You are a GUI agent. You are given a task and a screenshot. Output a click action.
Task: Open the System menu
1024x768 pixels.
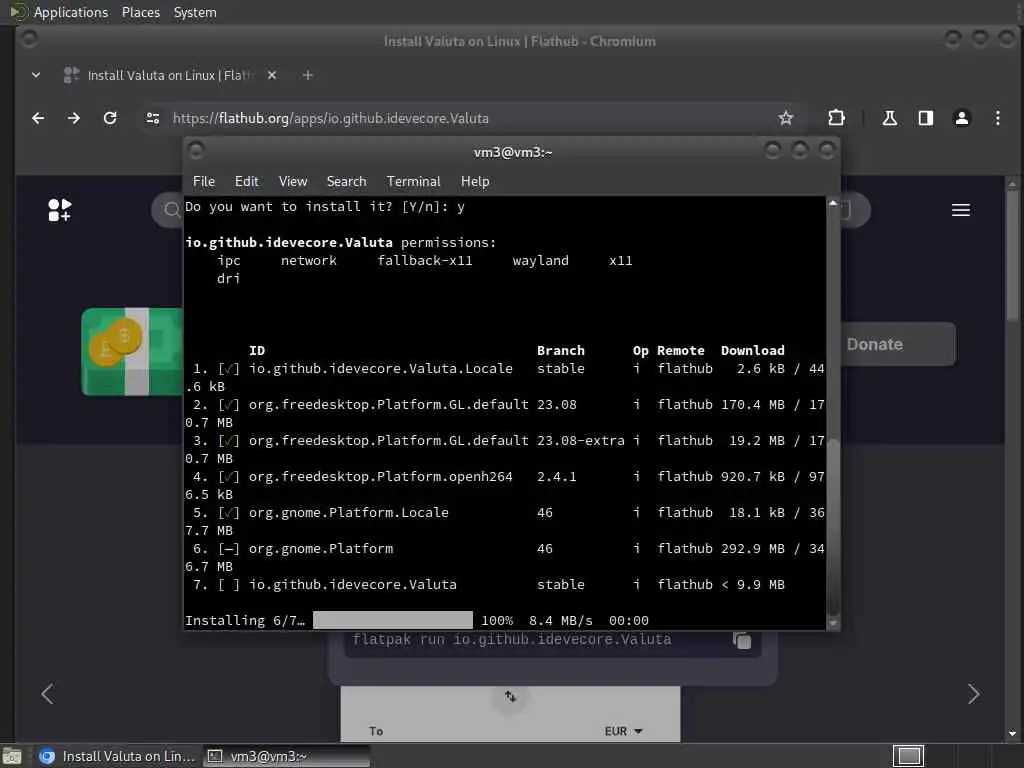(x=195, y=12)
